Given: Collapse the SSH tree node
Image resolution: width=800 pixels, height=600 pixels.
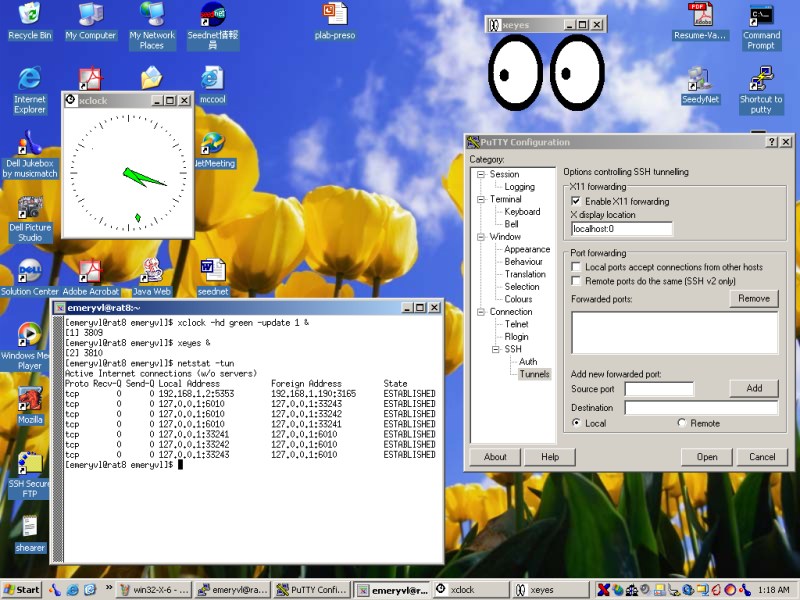Looking at the screenshot, I should point(494,350).
